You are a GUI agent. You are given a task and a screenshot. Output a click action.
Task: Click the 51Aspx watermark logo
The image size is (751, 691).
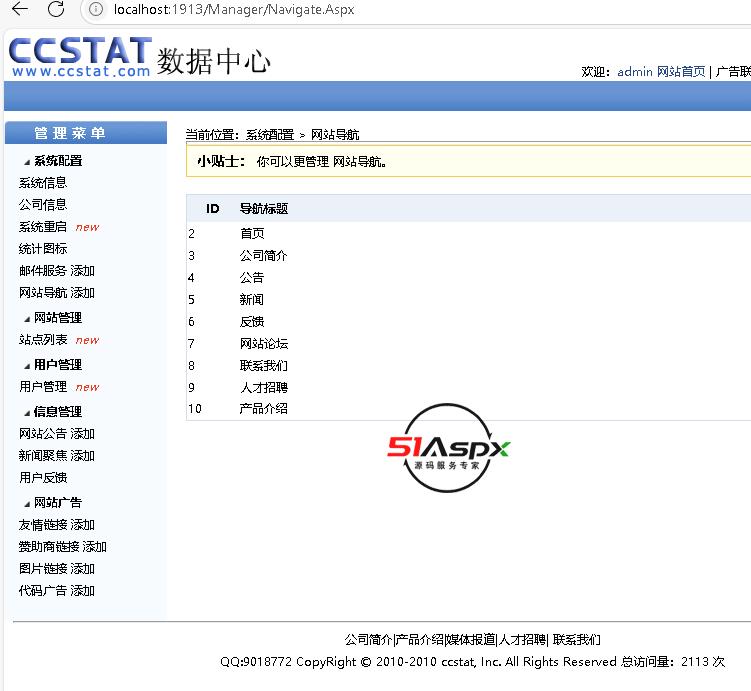[449, 448]
